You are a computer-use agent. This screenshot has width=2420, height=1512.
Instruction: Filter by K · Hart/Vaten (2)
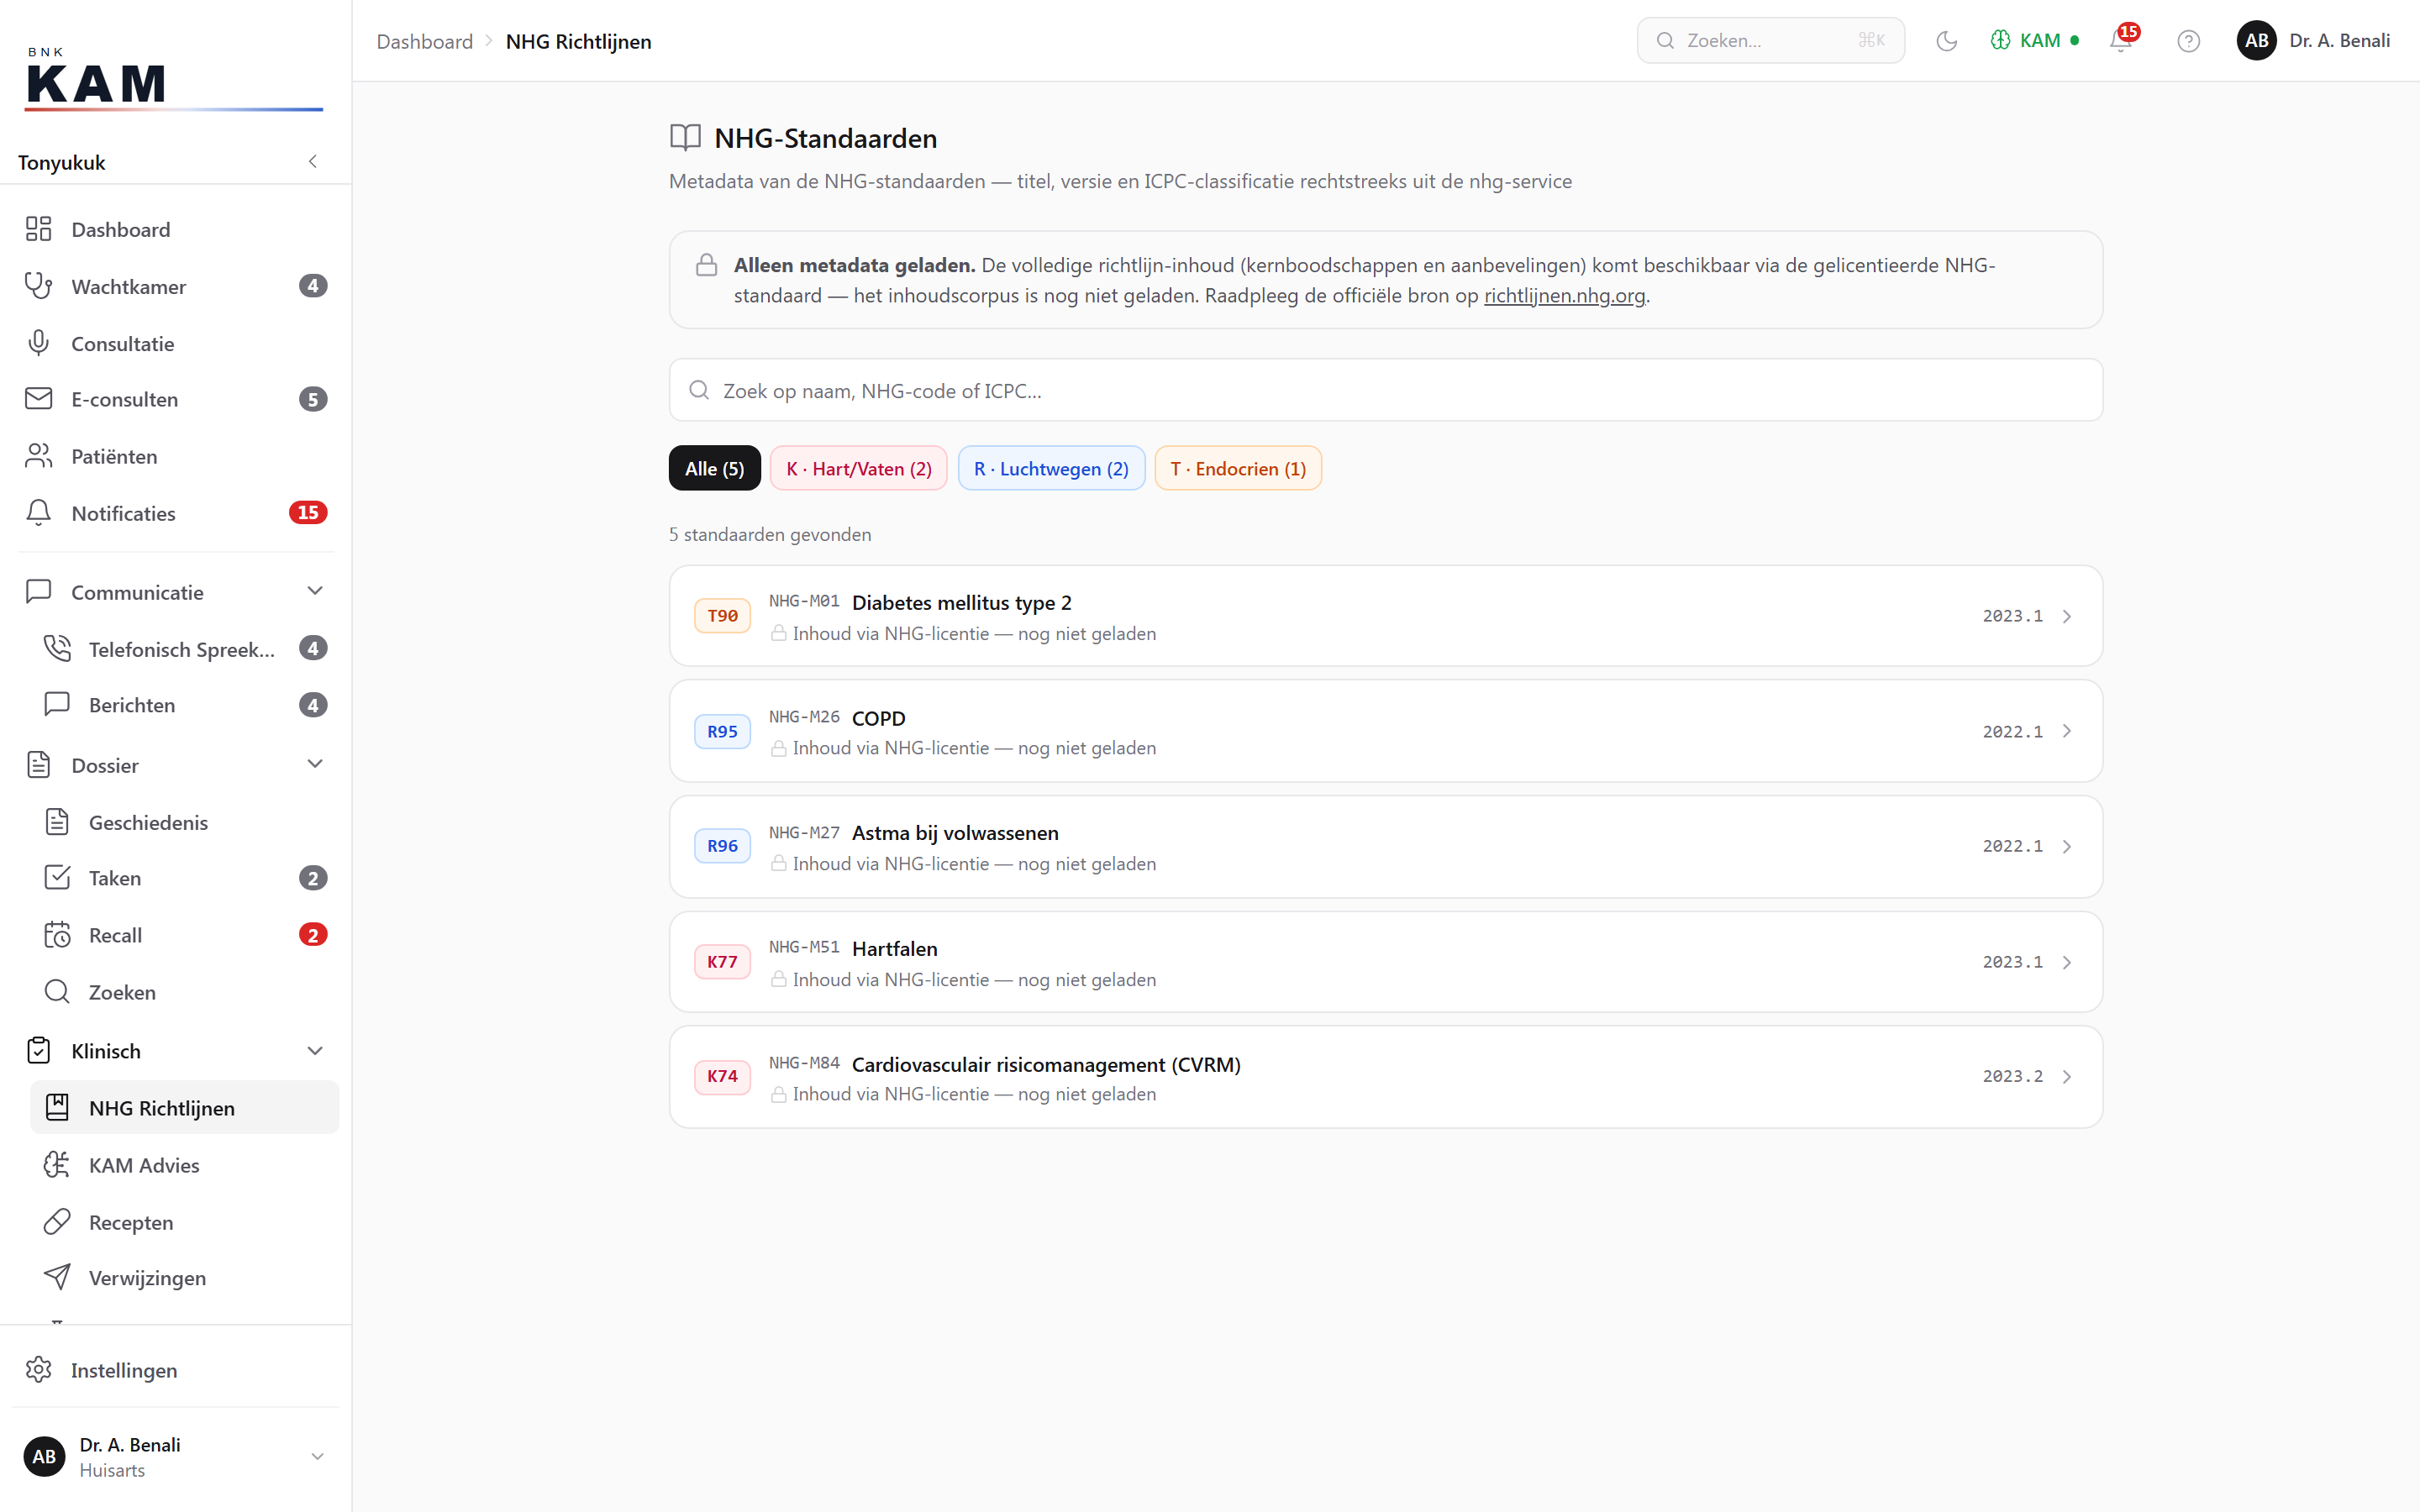pos(858,468)
